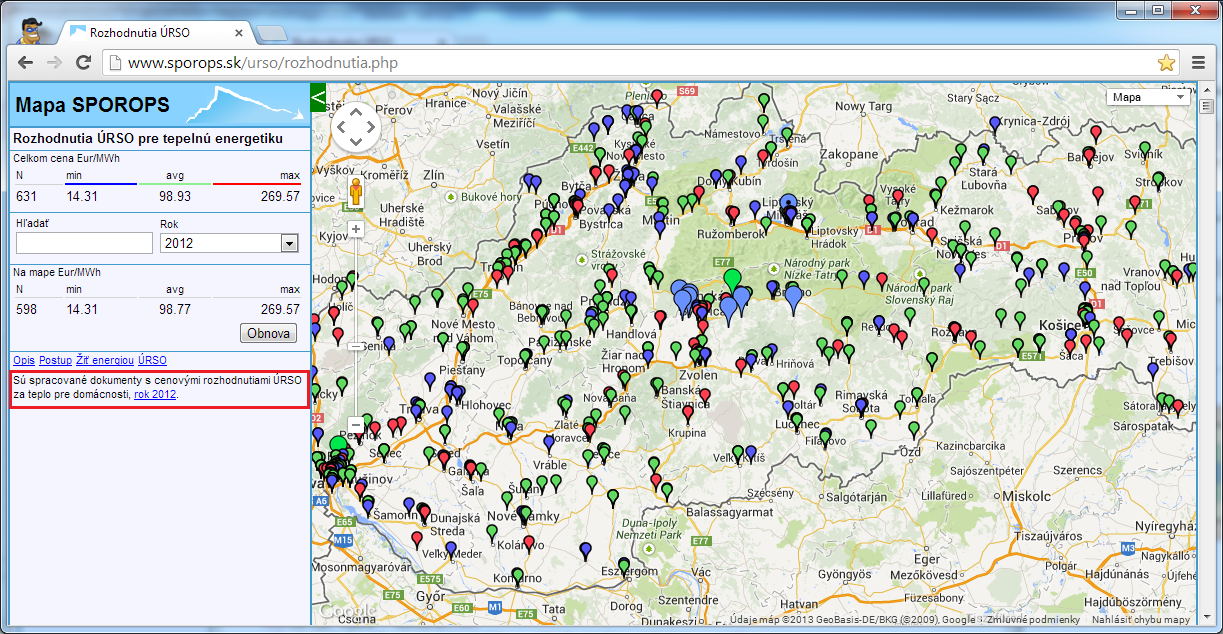Bookmark this page with the star icon

[1166, 63]
